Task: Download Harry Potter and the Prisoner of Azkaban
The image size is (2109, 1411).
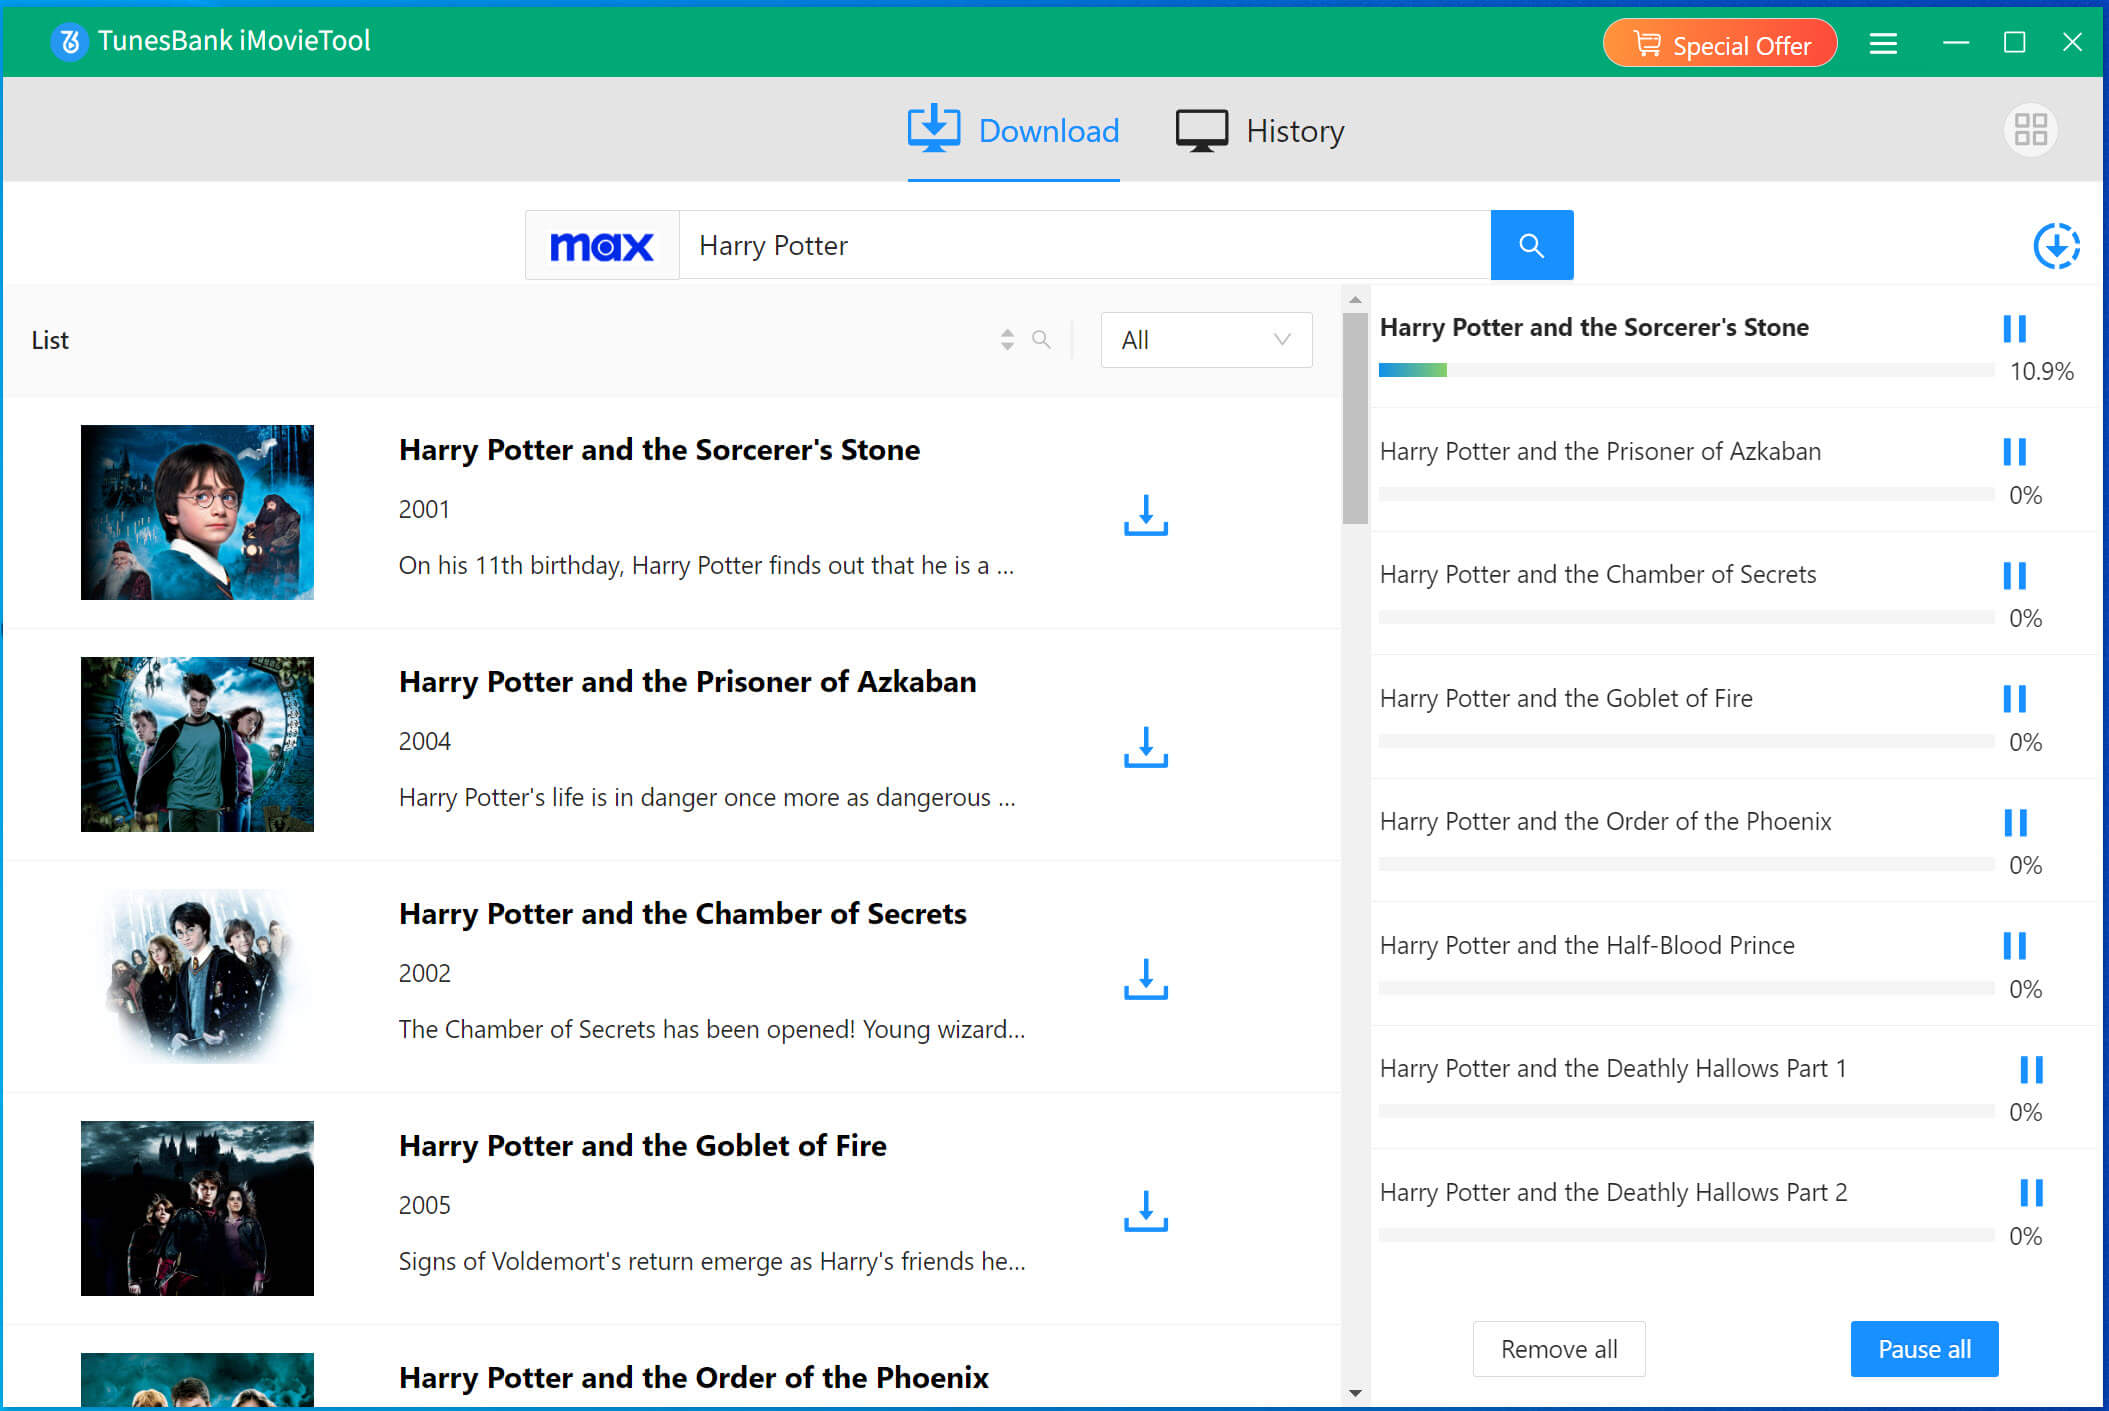Action: pos(1146,747)
